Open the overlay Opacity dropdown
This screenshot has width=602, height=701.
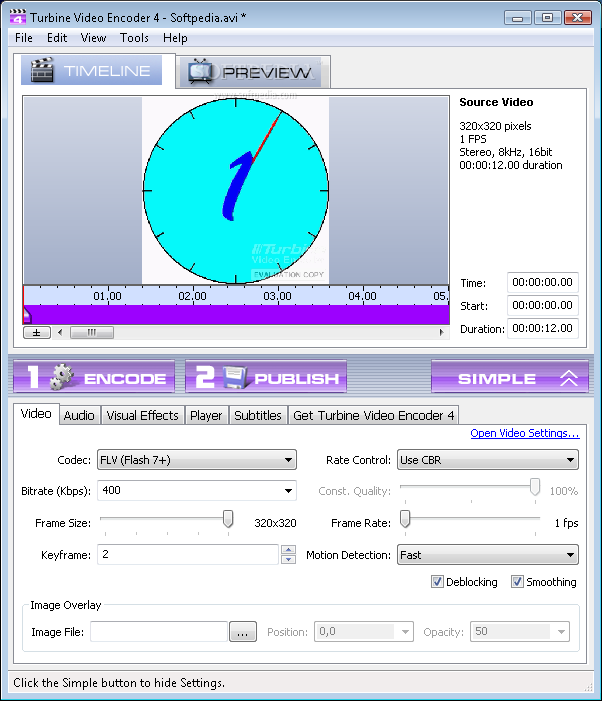[520, 632]
